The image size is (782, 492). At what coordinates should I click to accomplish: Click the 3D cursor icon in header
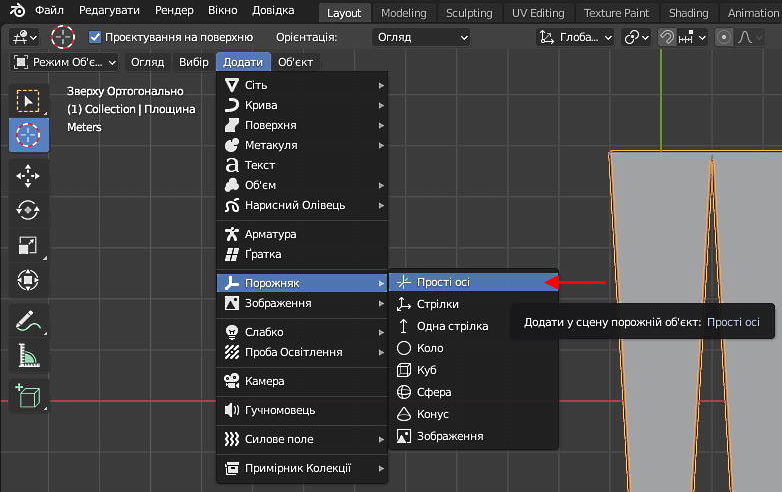[x=63, y=37]
